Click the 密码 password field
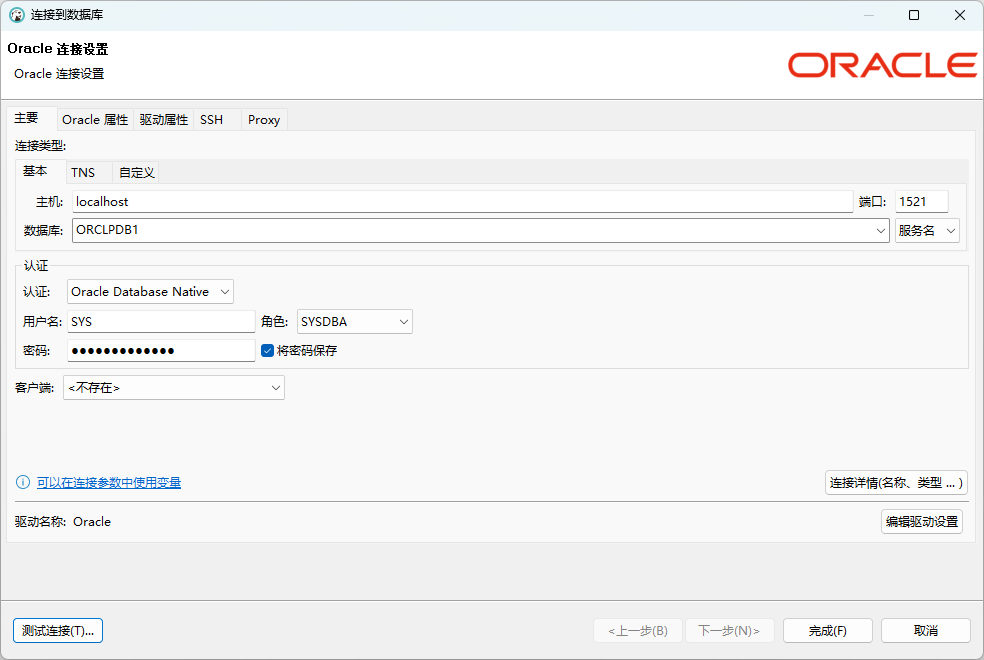The width and height of the screenshot is (984, 660). click(x=161, y=350)
